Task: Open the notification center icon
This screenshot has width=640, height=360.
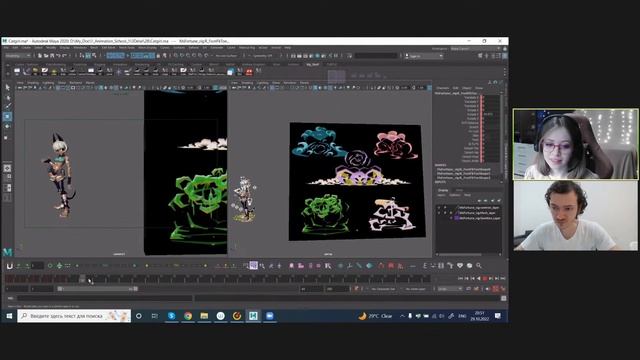Action: [498, 316]
